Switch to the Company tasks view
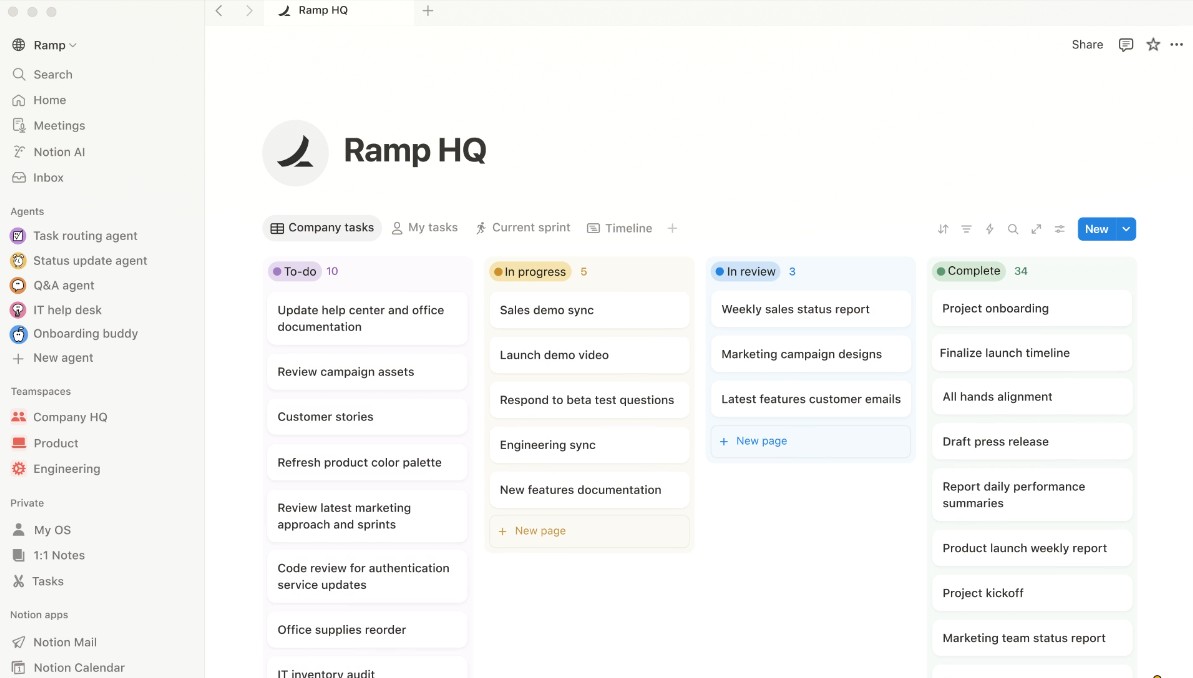 (x=323, y=228)
